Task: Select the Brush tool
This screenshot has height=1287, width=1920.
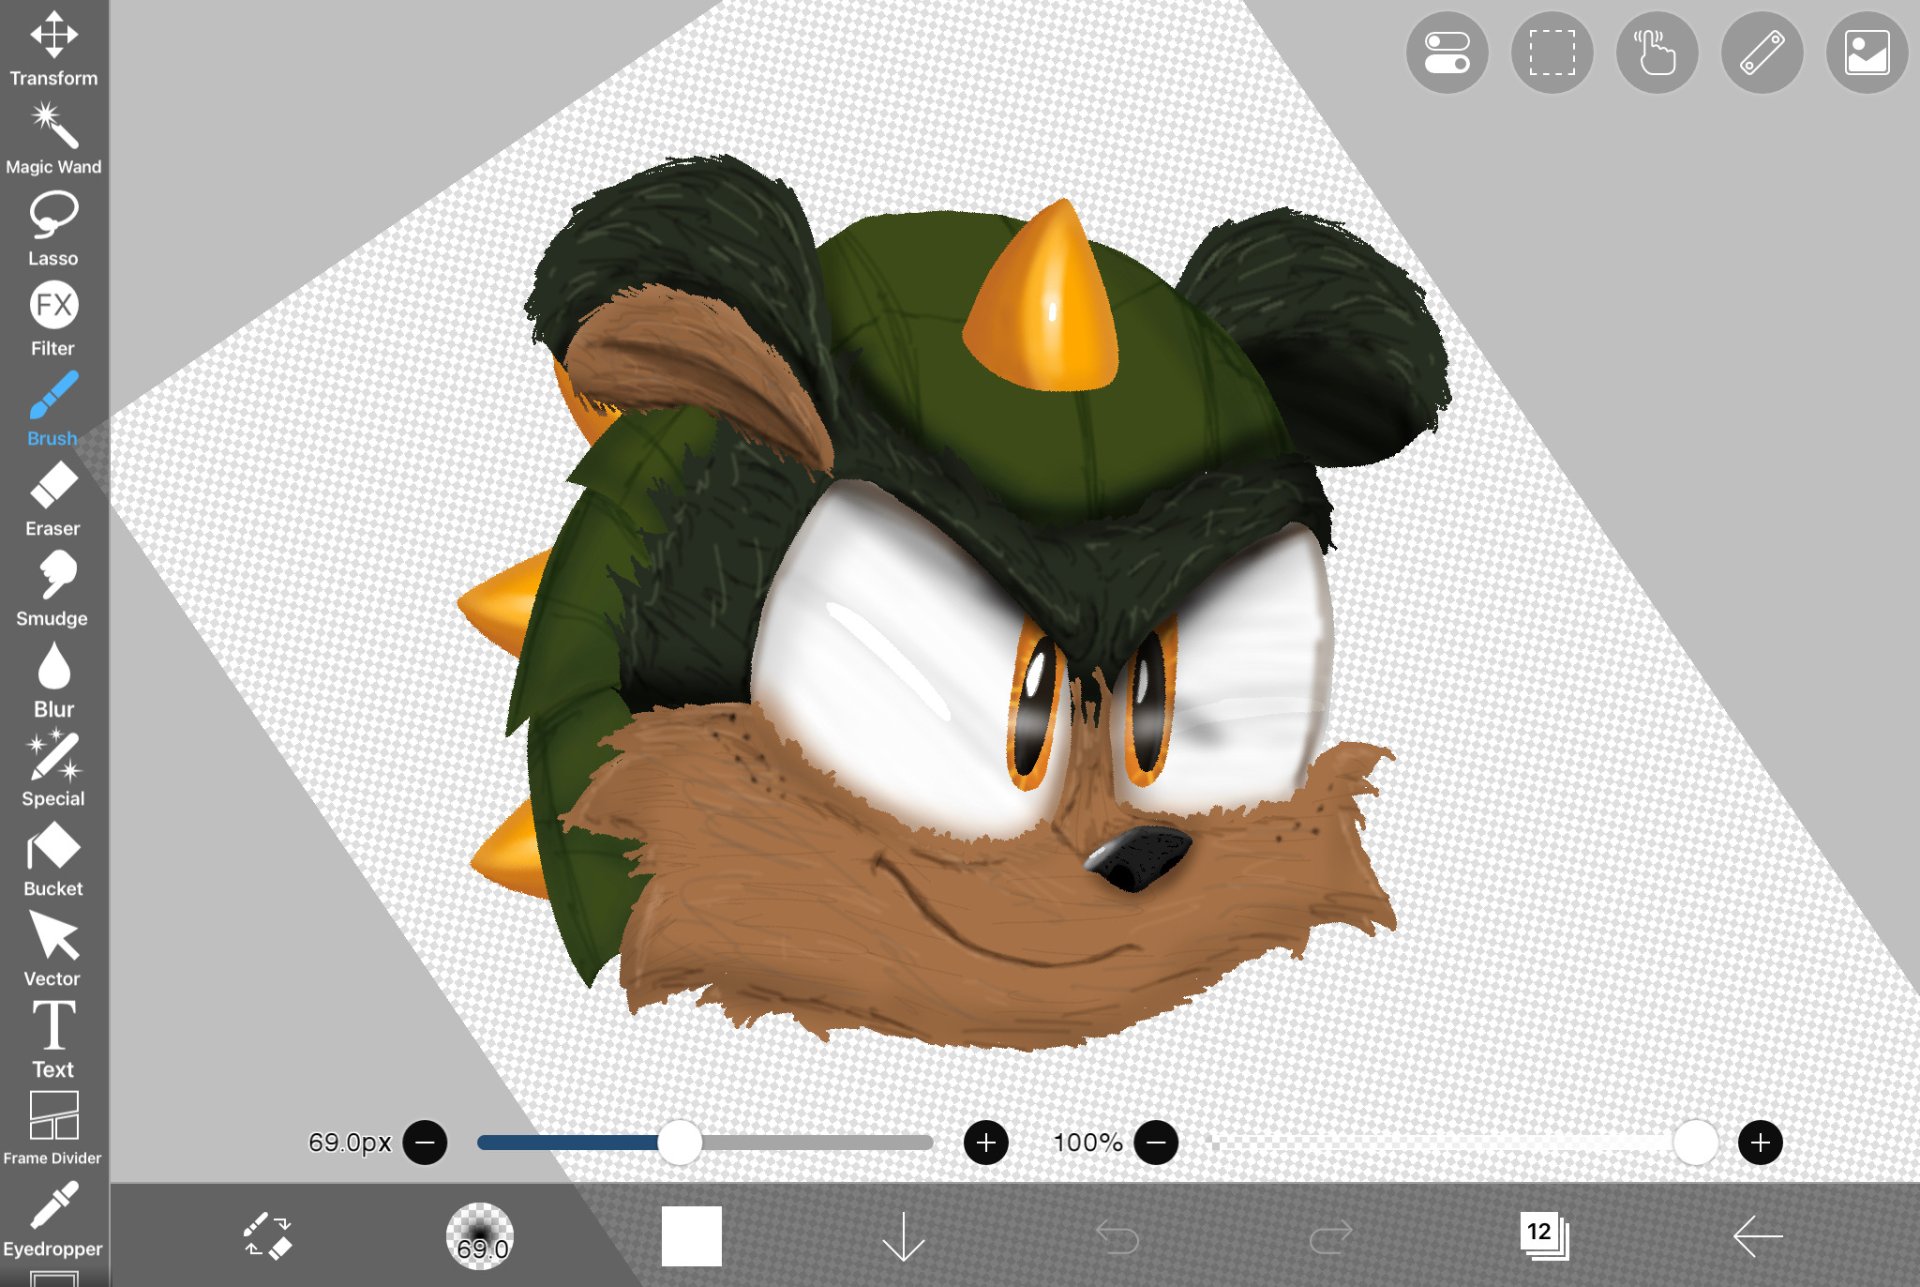Action: click(54, 409)
